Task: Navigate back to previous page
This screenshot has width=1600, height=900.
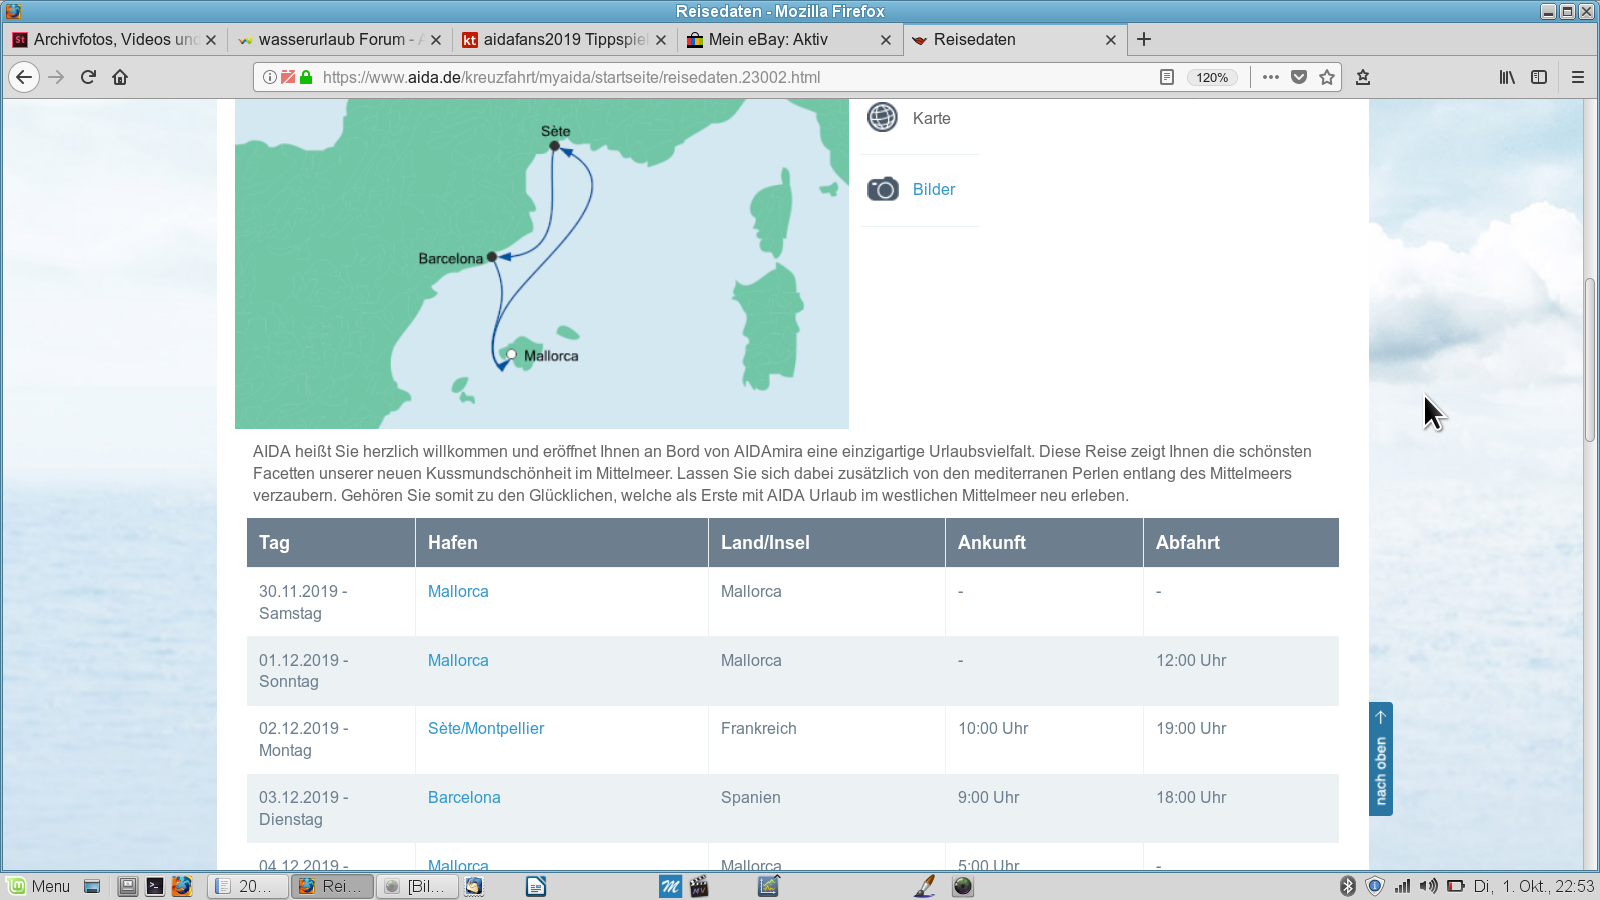Action: click(24, 77)
